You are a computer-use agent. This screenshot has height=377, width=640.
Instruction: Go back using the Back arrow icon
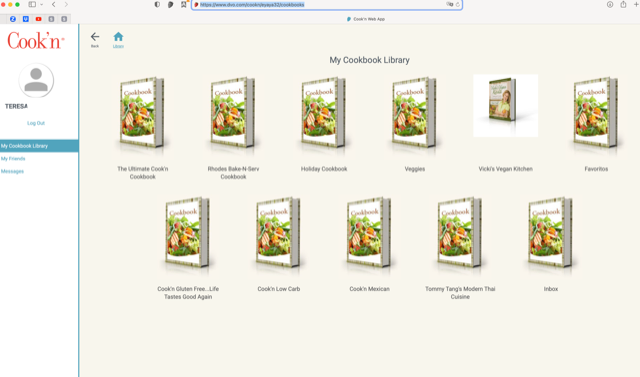95,37
